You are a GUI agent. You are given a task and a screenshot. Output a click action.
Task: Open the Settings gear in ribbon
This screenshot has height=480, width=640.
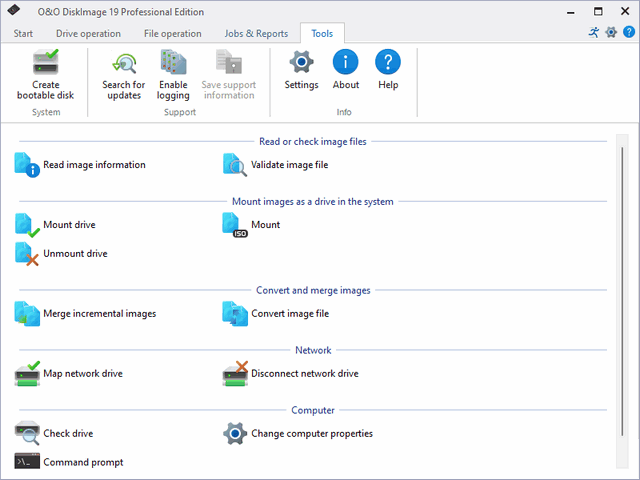tap(301, 64)
